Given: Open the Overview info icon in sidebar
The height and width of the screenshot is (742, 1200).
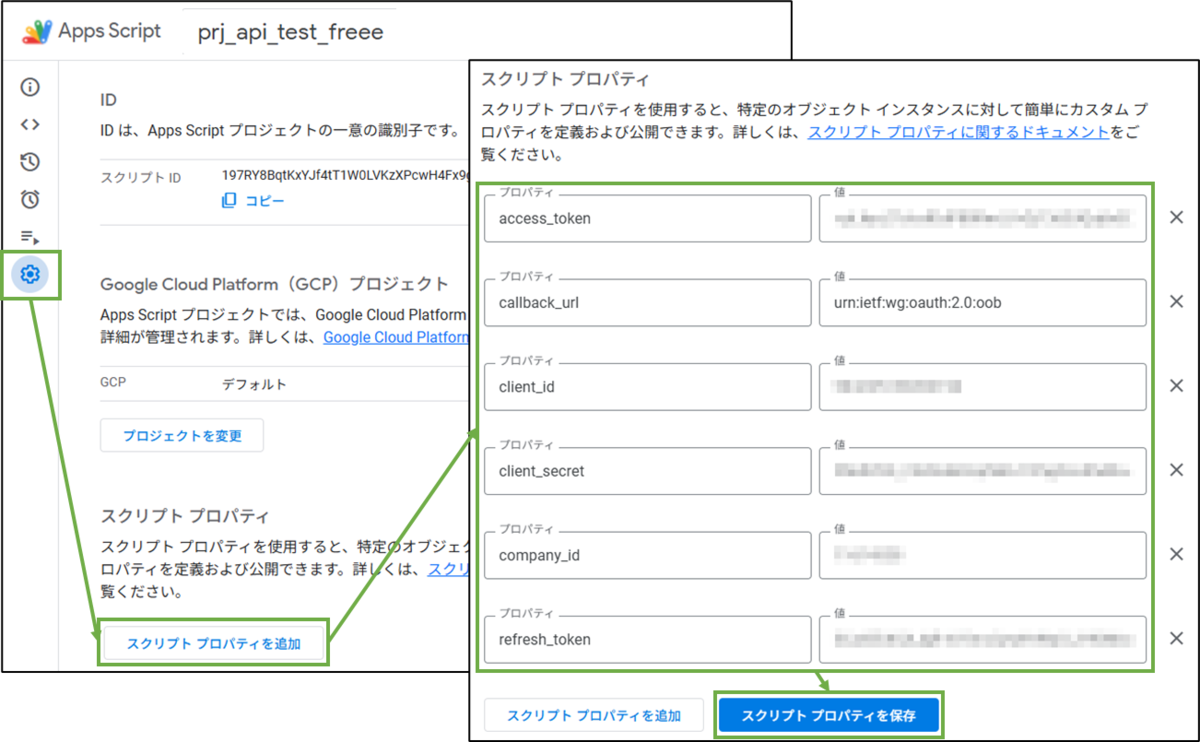Looking at the screenshot, I should click(x=30, y=87).
